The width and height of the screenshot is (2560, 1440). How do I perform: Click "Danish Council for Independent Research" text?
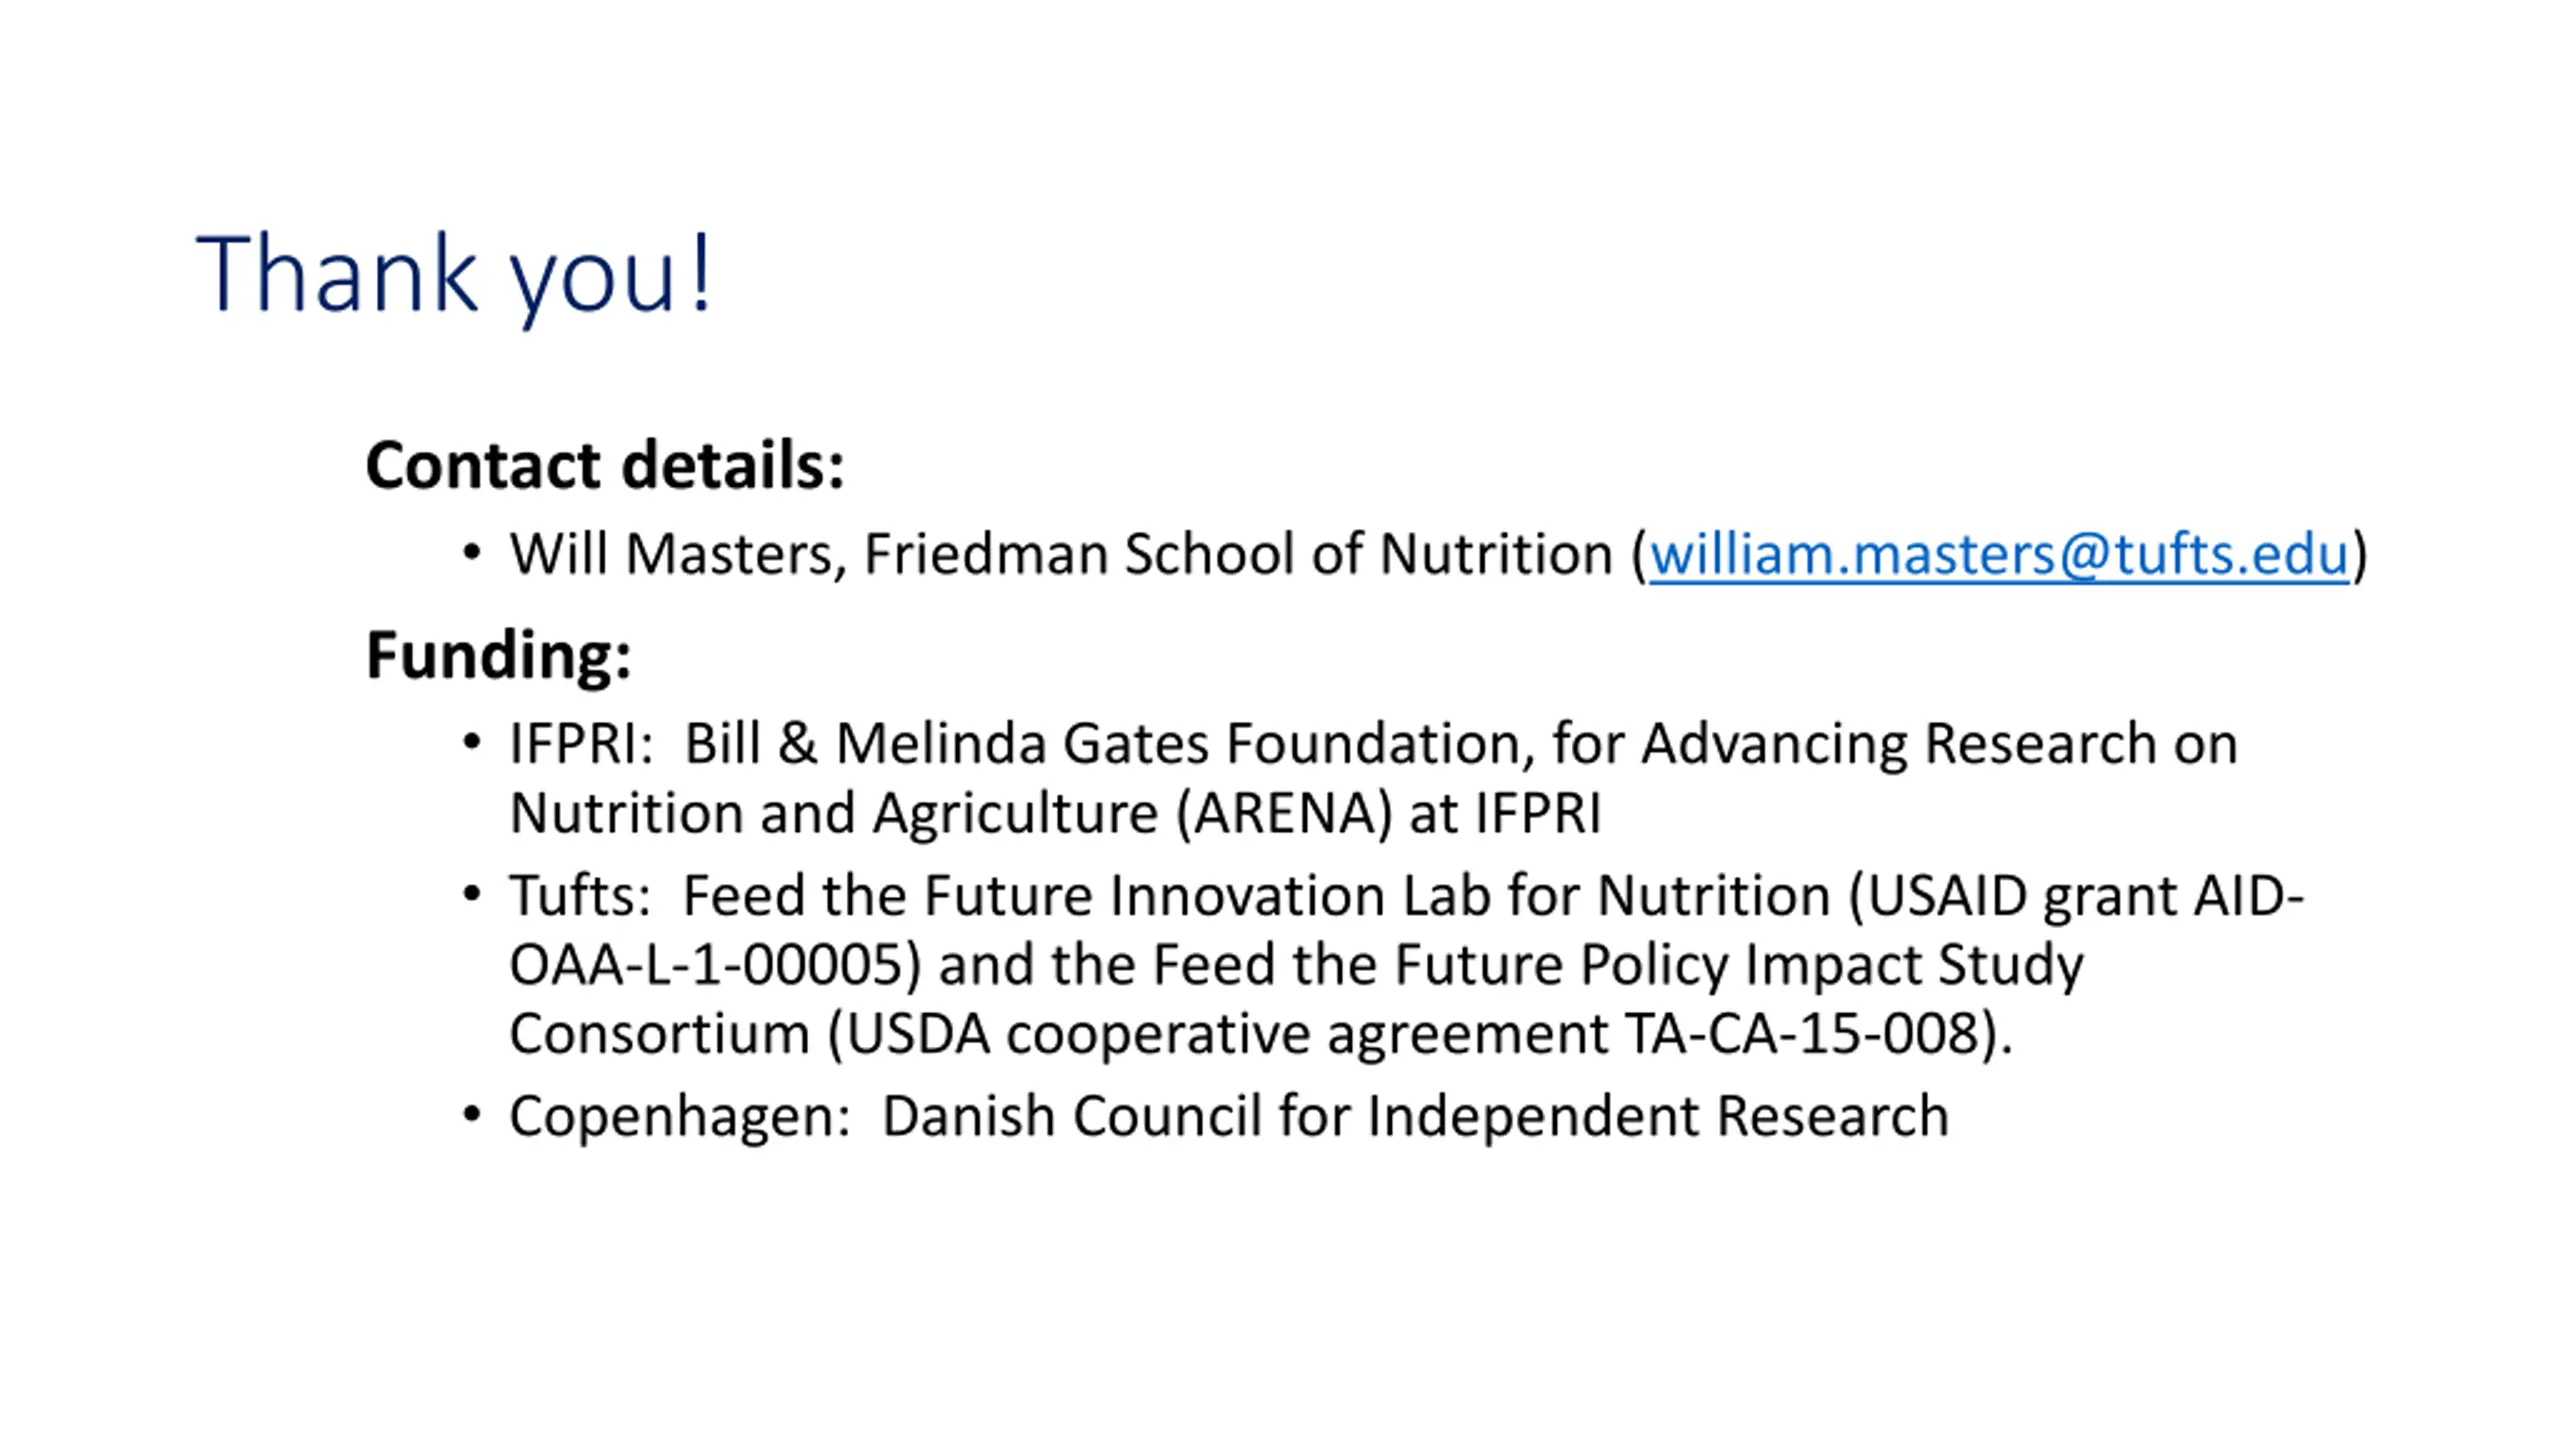click(x=1415, y=1116)
